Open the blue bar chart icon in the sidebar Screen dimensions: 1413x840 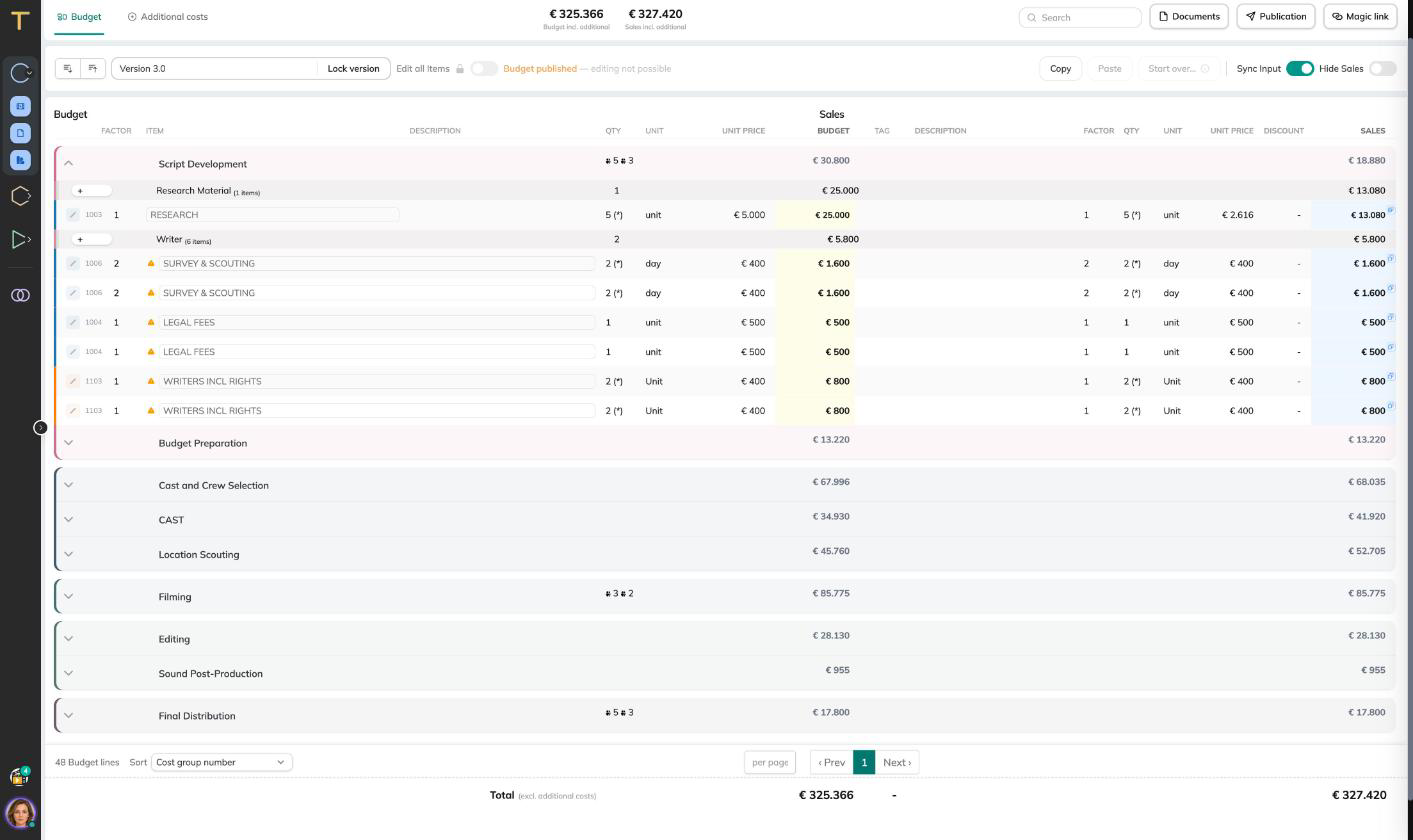(x=20, y=159)
